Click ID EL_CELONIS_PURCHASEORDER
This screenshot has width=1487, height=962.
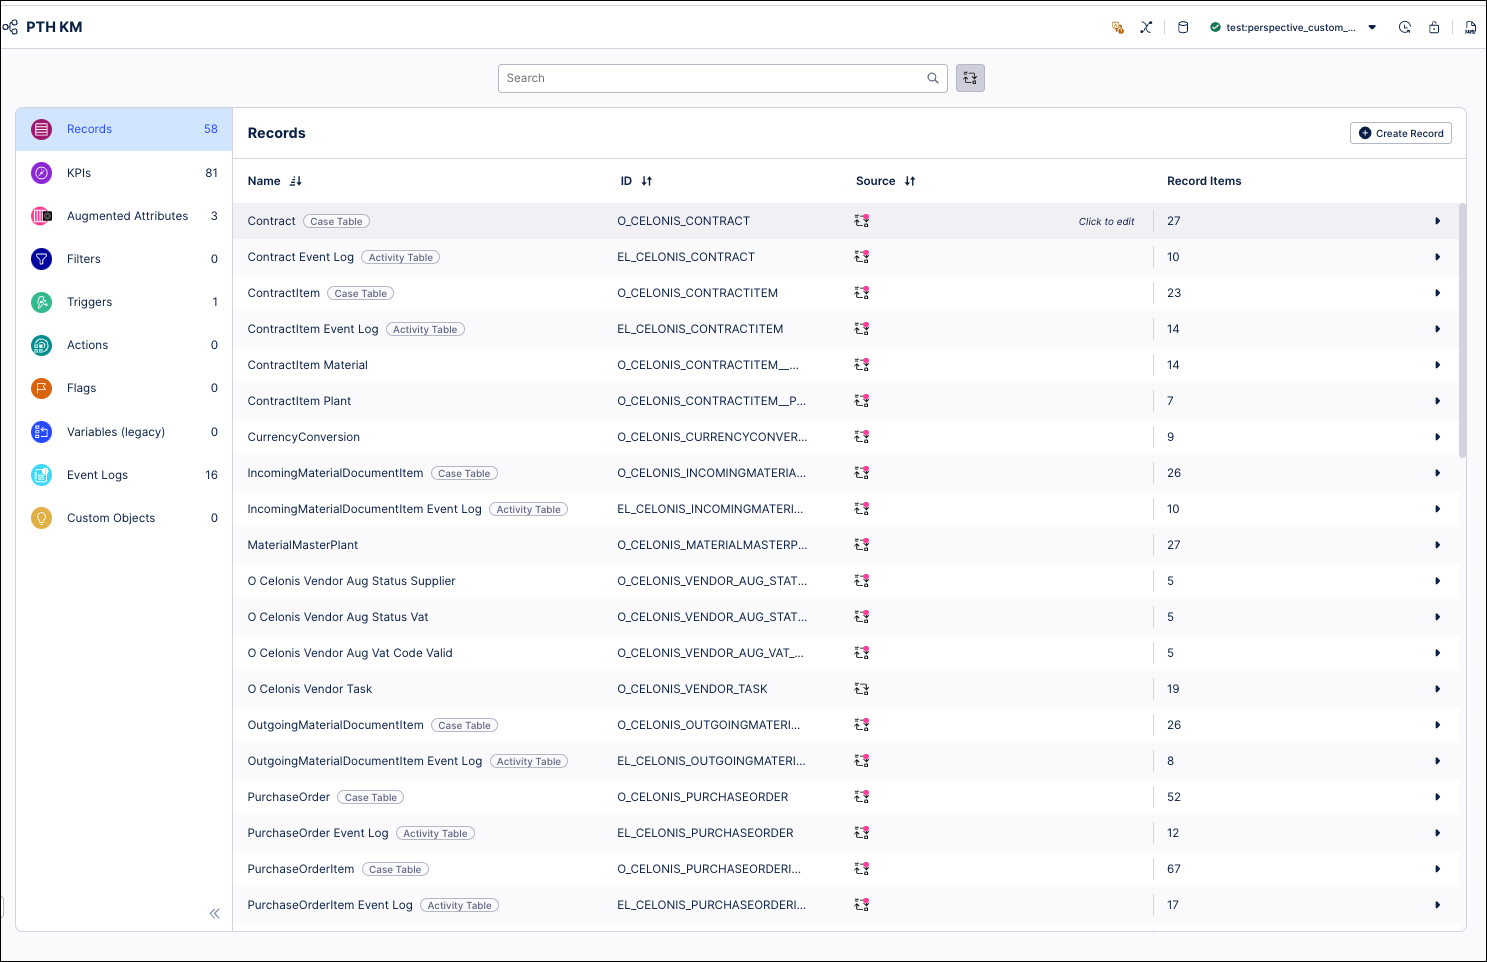(705, 833)
